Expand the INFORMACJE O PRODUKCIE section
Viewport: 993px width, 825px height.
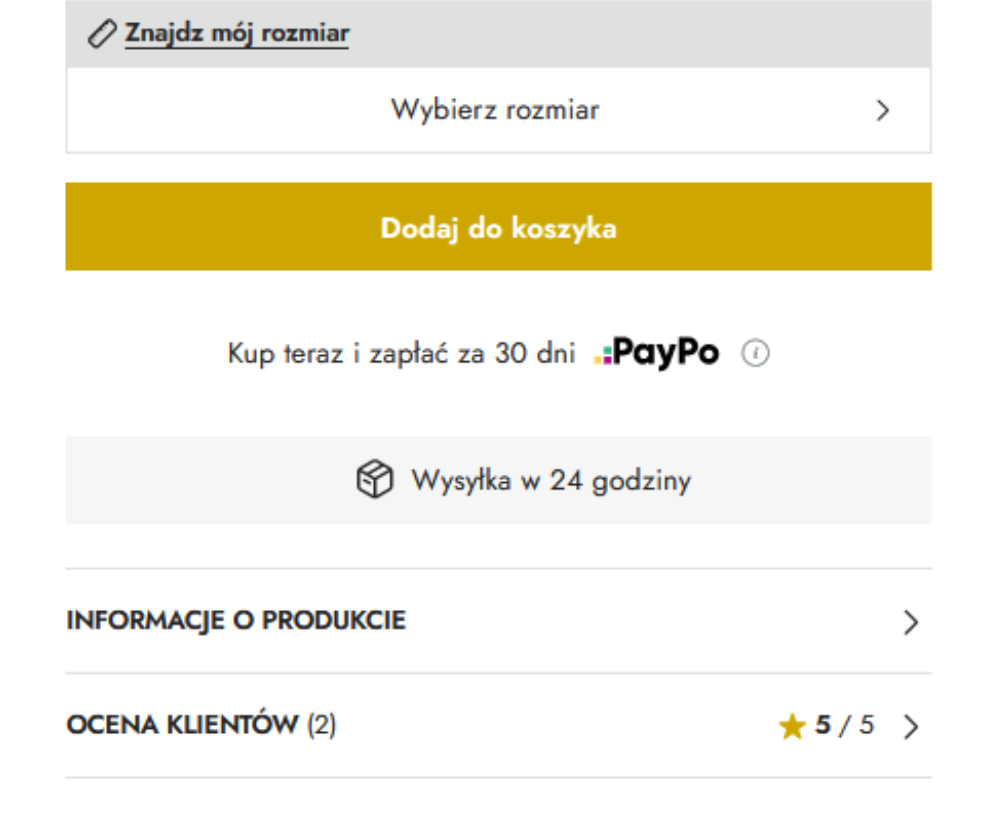click(498, 621)
